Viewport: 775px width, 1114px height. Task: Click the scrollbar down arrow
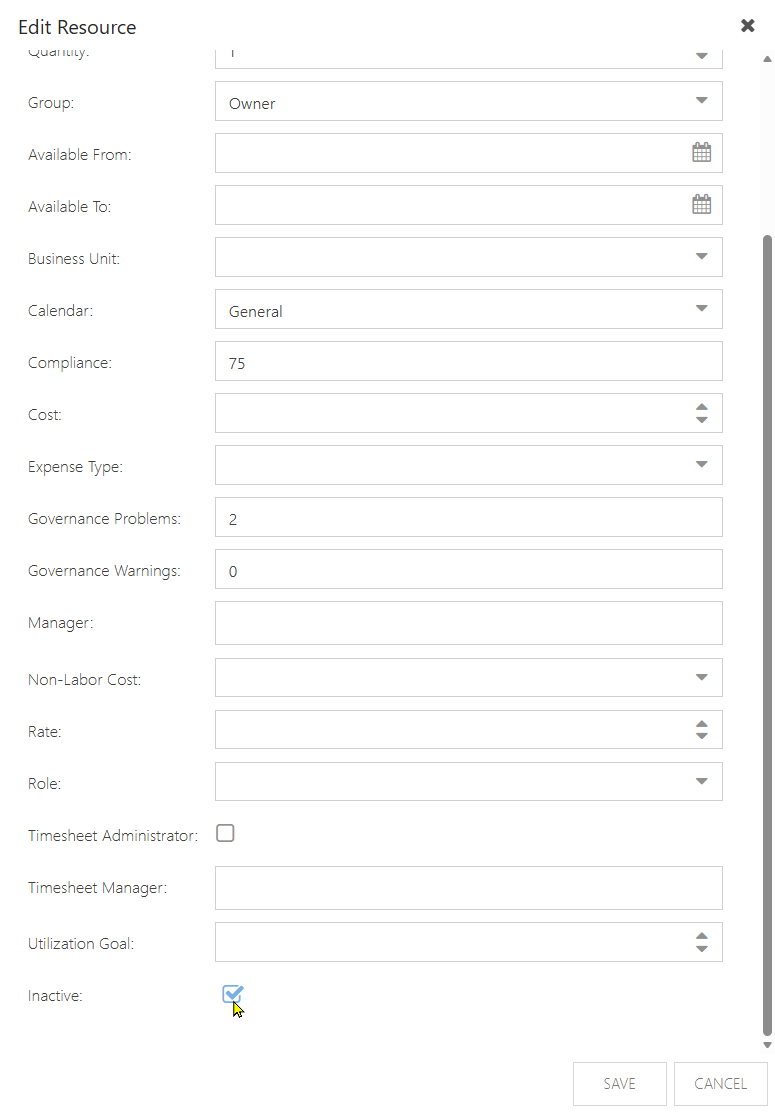pyautogui.click(x=766, y=1045)
